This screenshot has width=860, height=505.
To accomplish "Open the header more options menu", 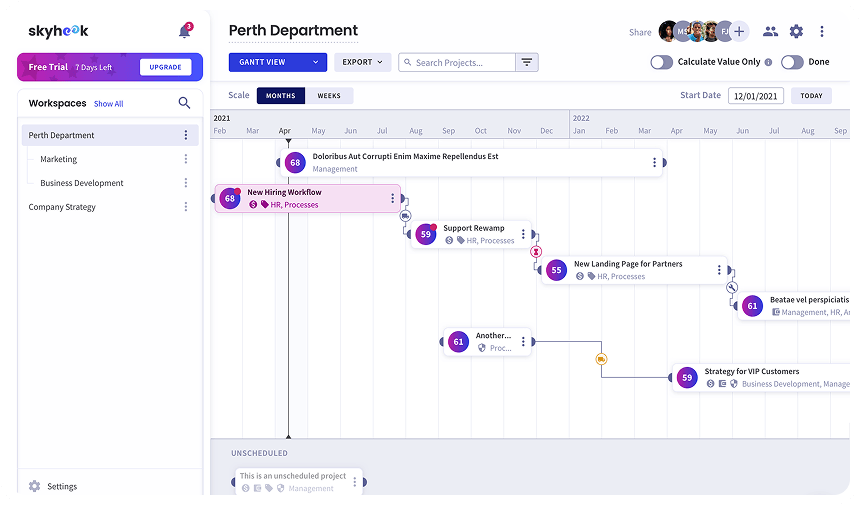I will [x=822, y=32].
